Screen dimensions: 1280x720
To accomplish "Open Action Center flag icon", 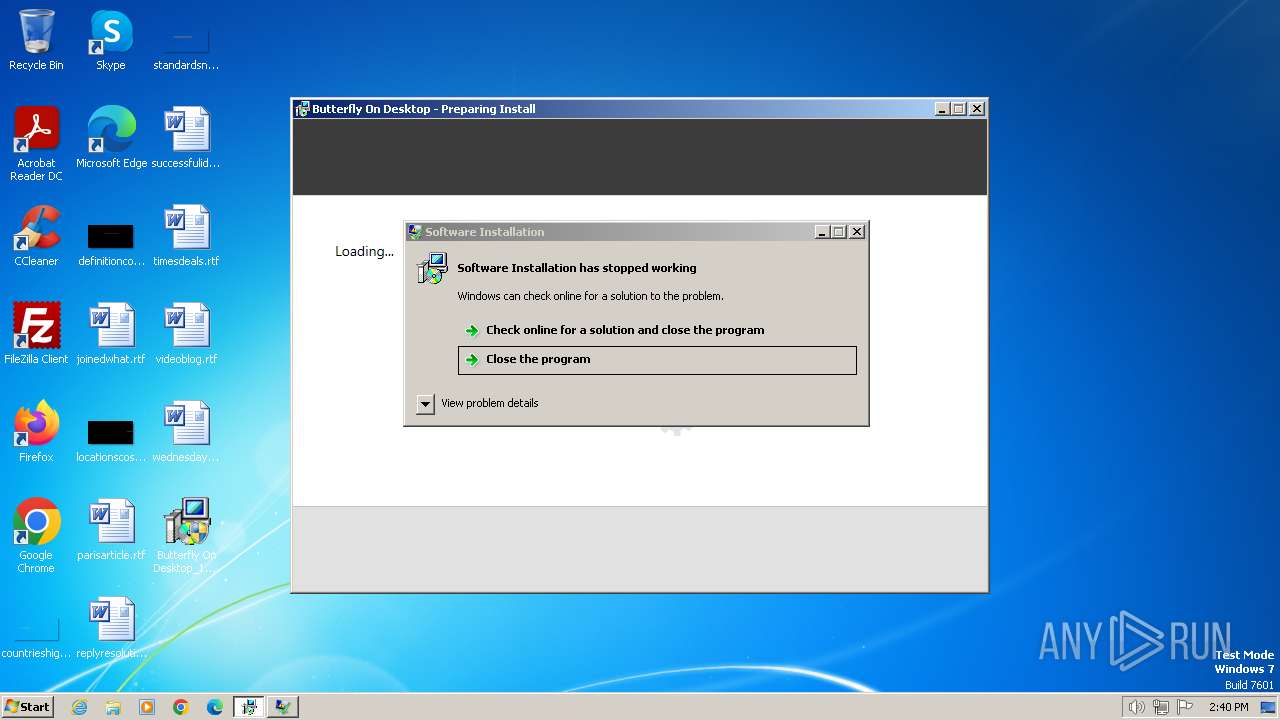I will (x=1185, y=707).
